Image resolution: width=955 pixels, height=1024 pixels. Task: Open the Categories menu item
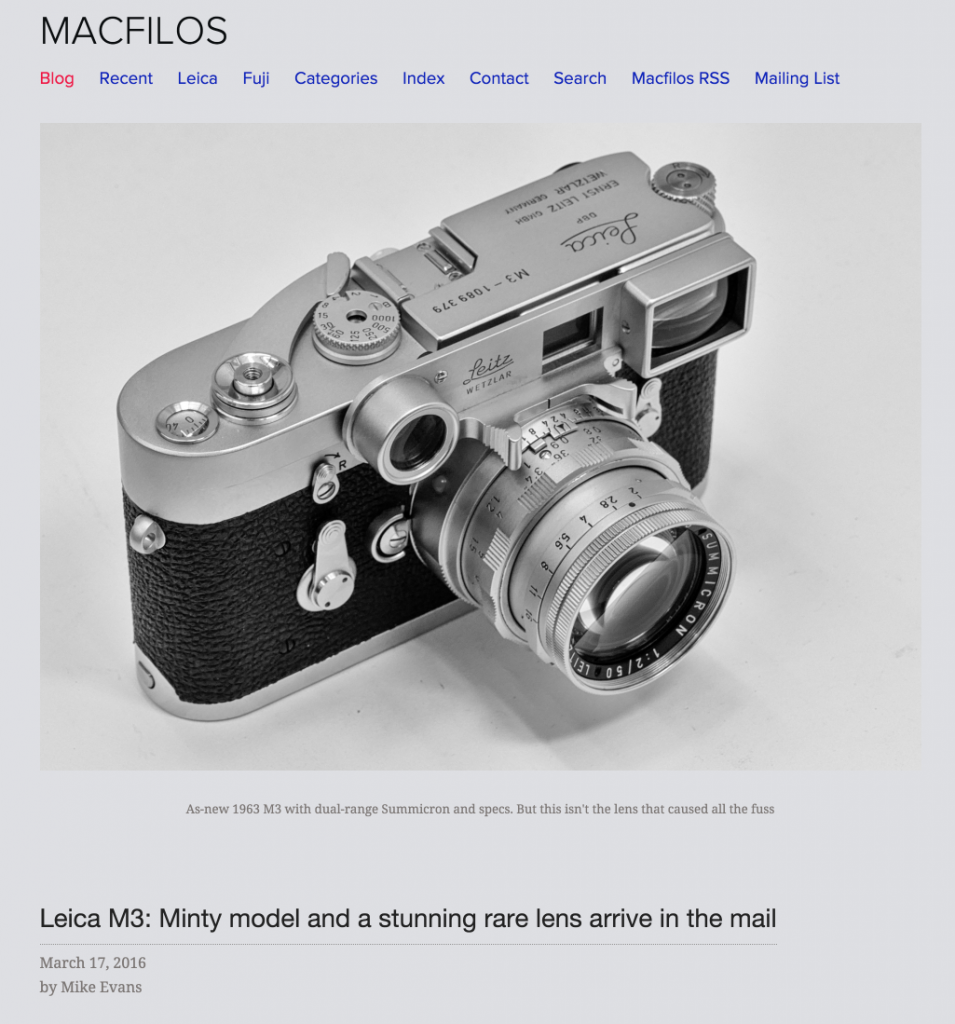tap(336, 78)
